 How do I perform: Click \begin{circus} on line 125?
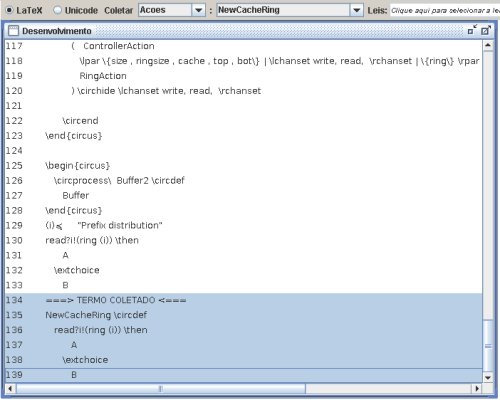77,166
